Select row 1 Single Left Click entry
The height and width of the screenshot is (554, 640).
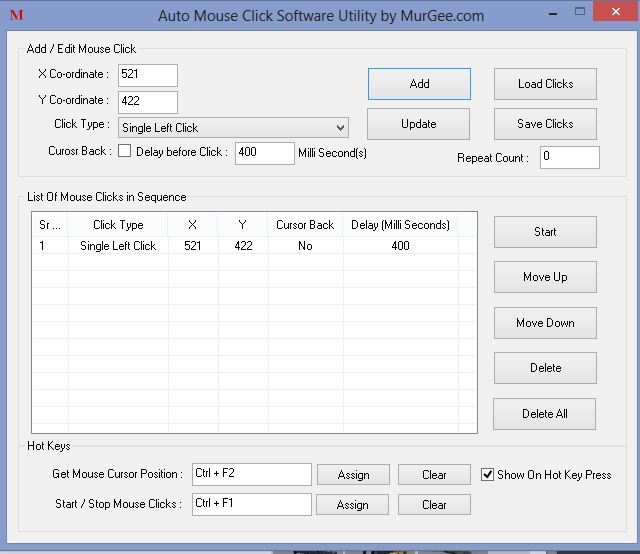coord(253,246)
